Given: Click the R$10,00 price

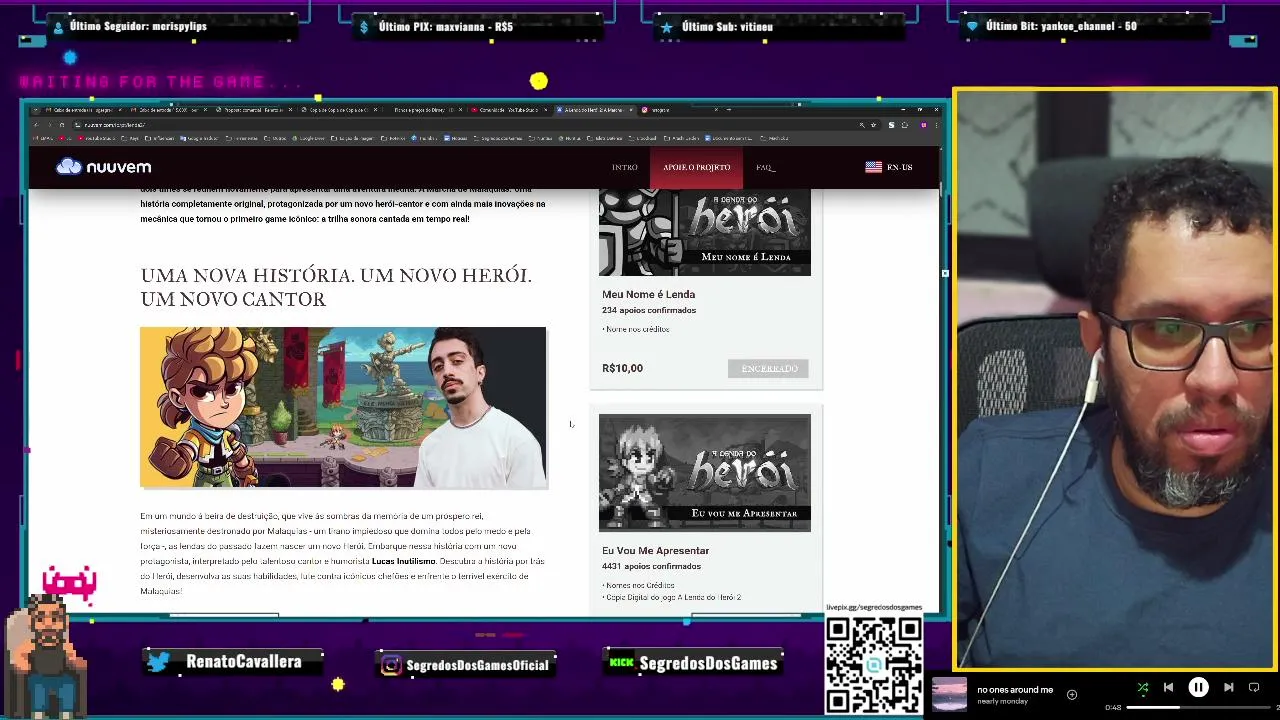Looking at the screenshot, I should click(622, 368).
